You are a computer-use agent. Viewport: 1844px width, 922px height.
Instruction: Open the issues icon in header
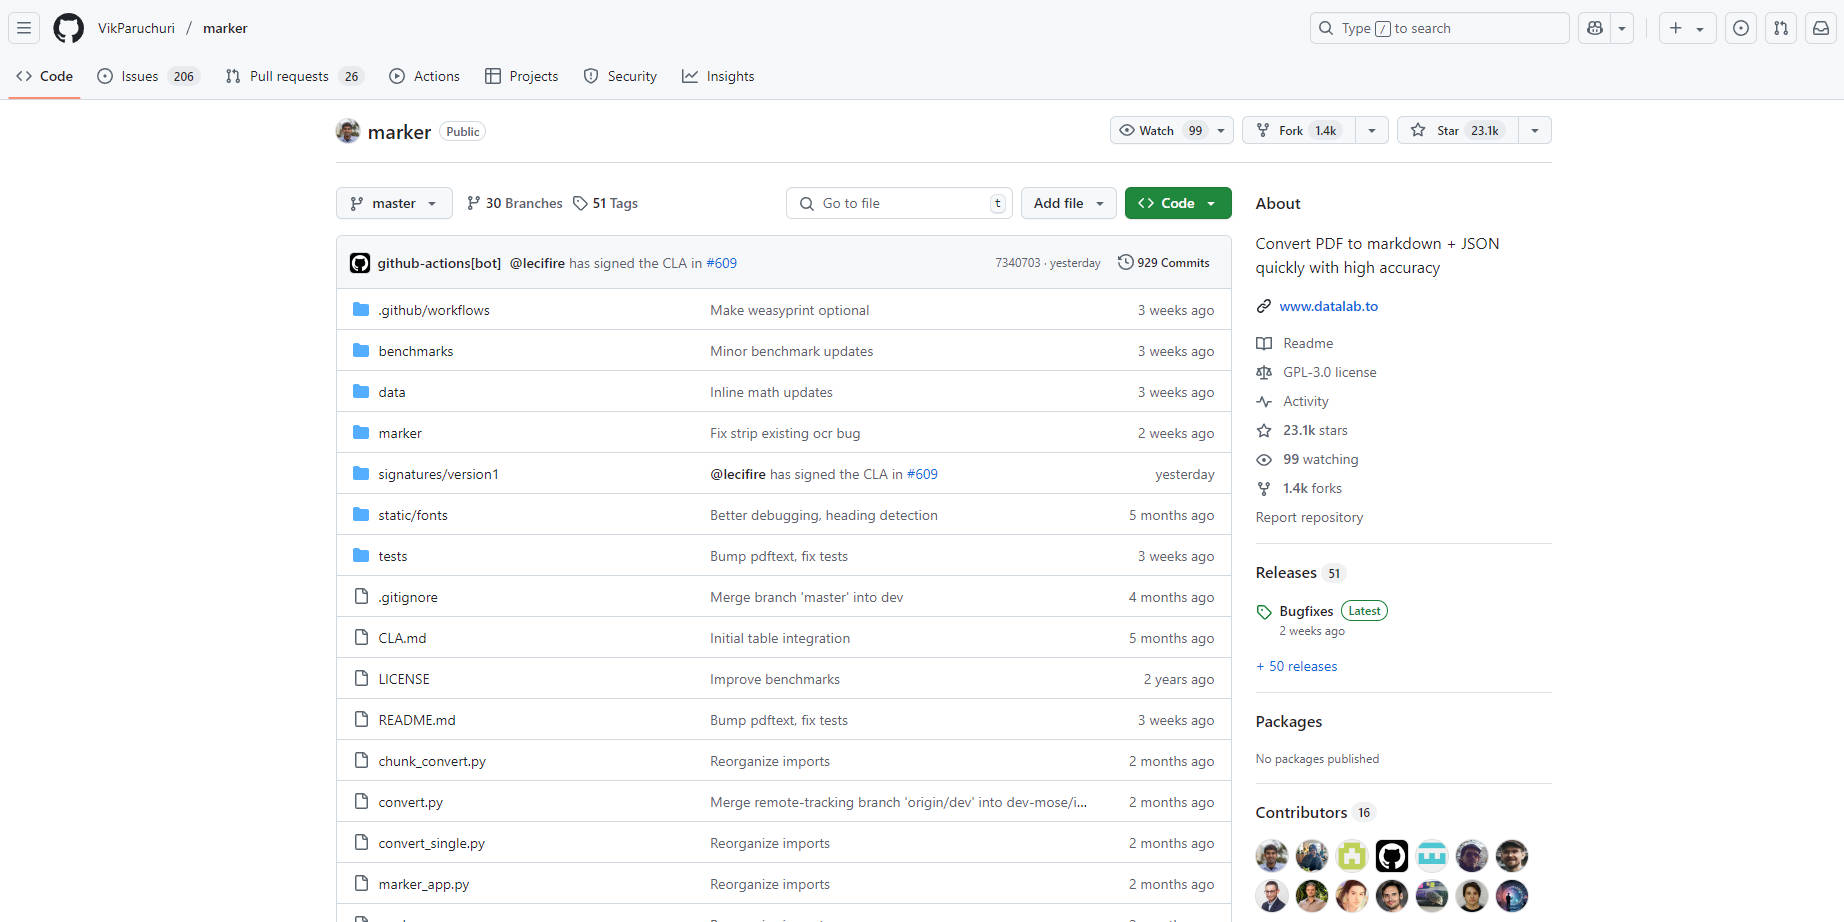click(x=1741, y=28)
